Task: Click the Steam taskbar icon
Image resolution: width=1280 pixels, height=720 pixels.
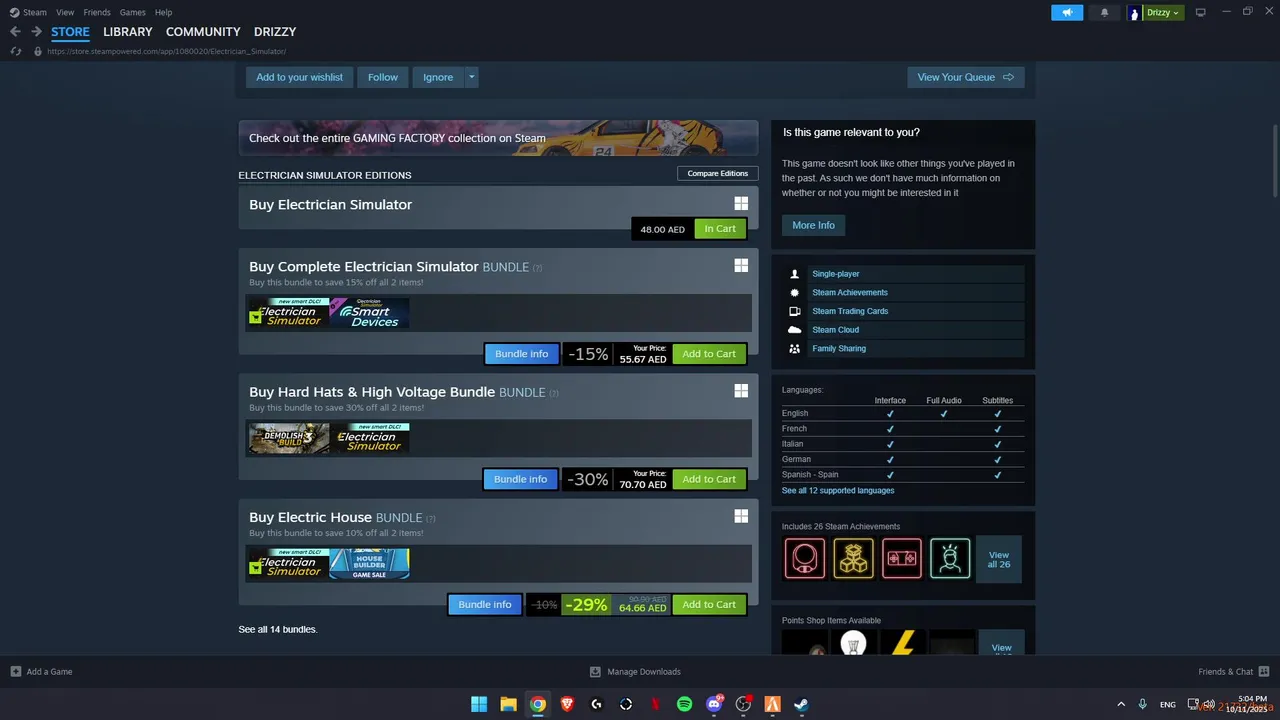Action: [801, 704]
